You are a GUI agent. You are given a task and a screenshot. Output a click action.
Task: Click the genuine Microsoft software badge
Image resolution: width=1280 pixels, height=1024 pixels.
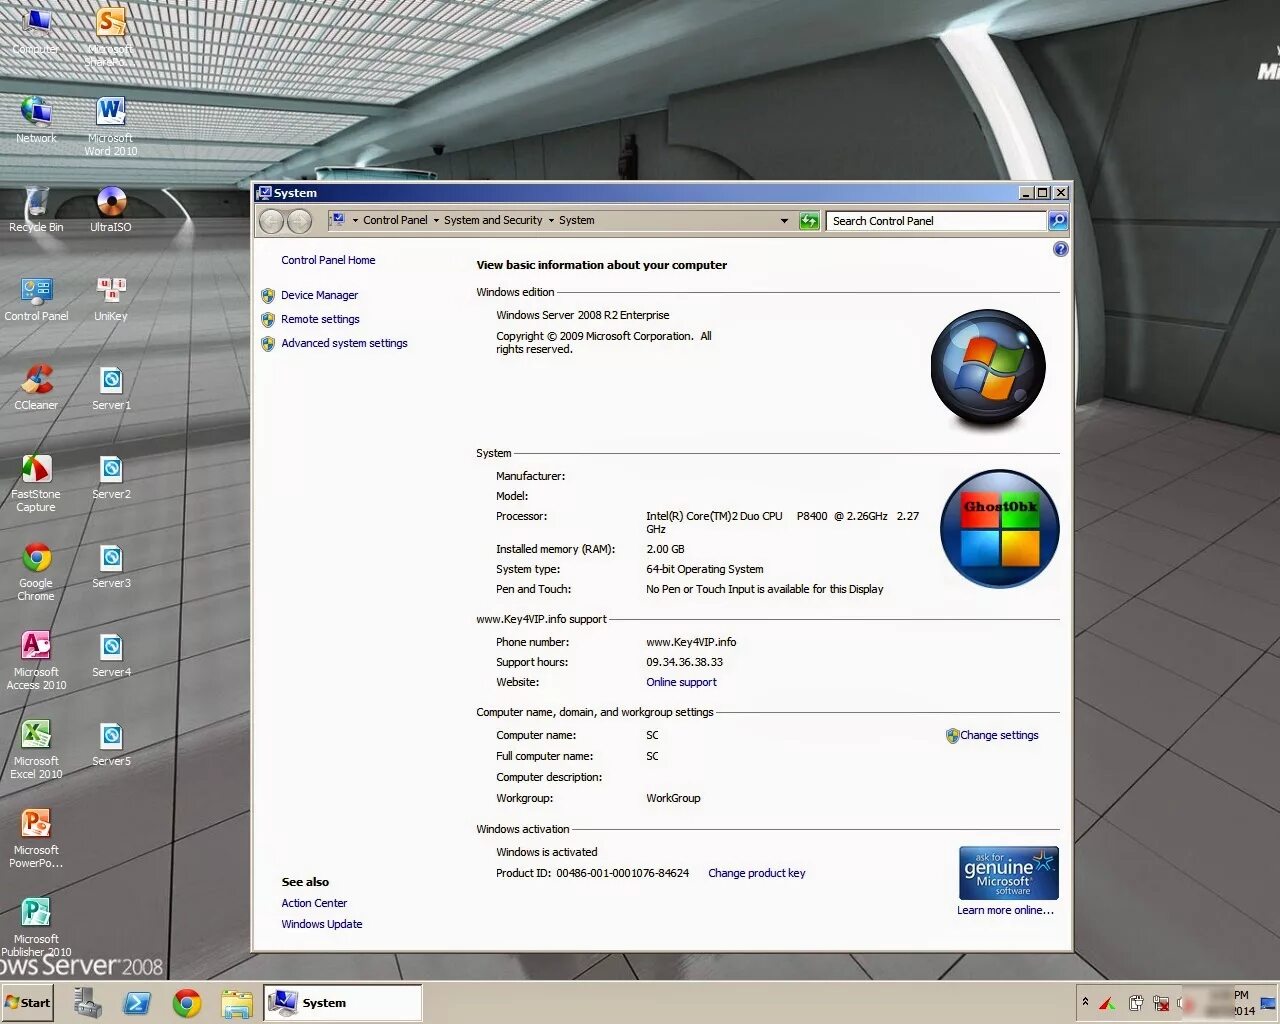(x=1008, y=873)
